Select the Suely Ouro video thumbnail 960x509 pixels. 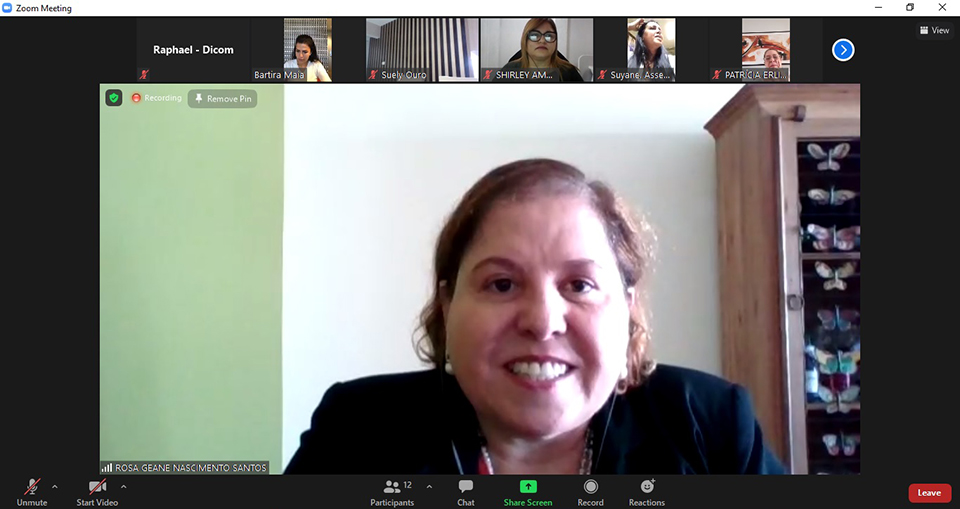click(421, 50)
